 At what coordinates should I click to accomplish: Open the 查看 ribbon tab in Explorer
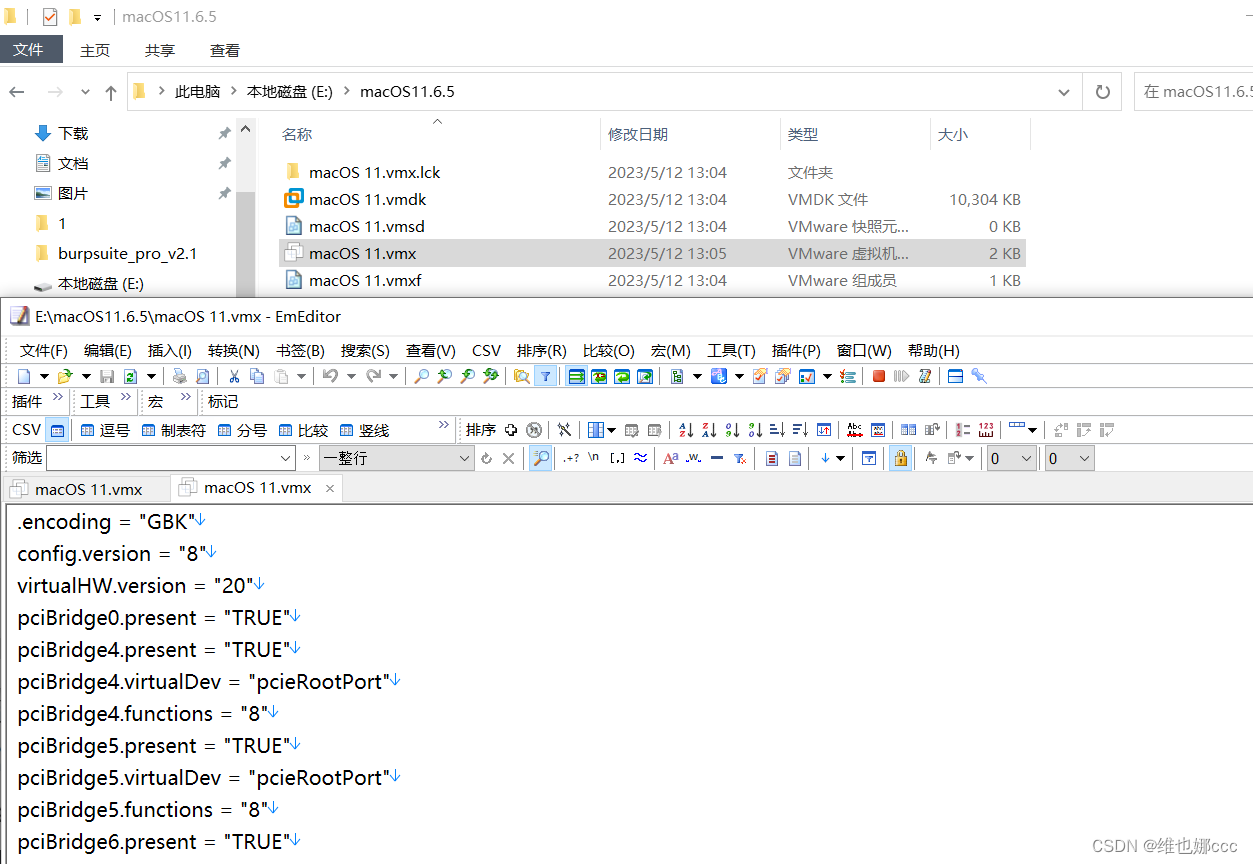(225, 50)
